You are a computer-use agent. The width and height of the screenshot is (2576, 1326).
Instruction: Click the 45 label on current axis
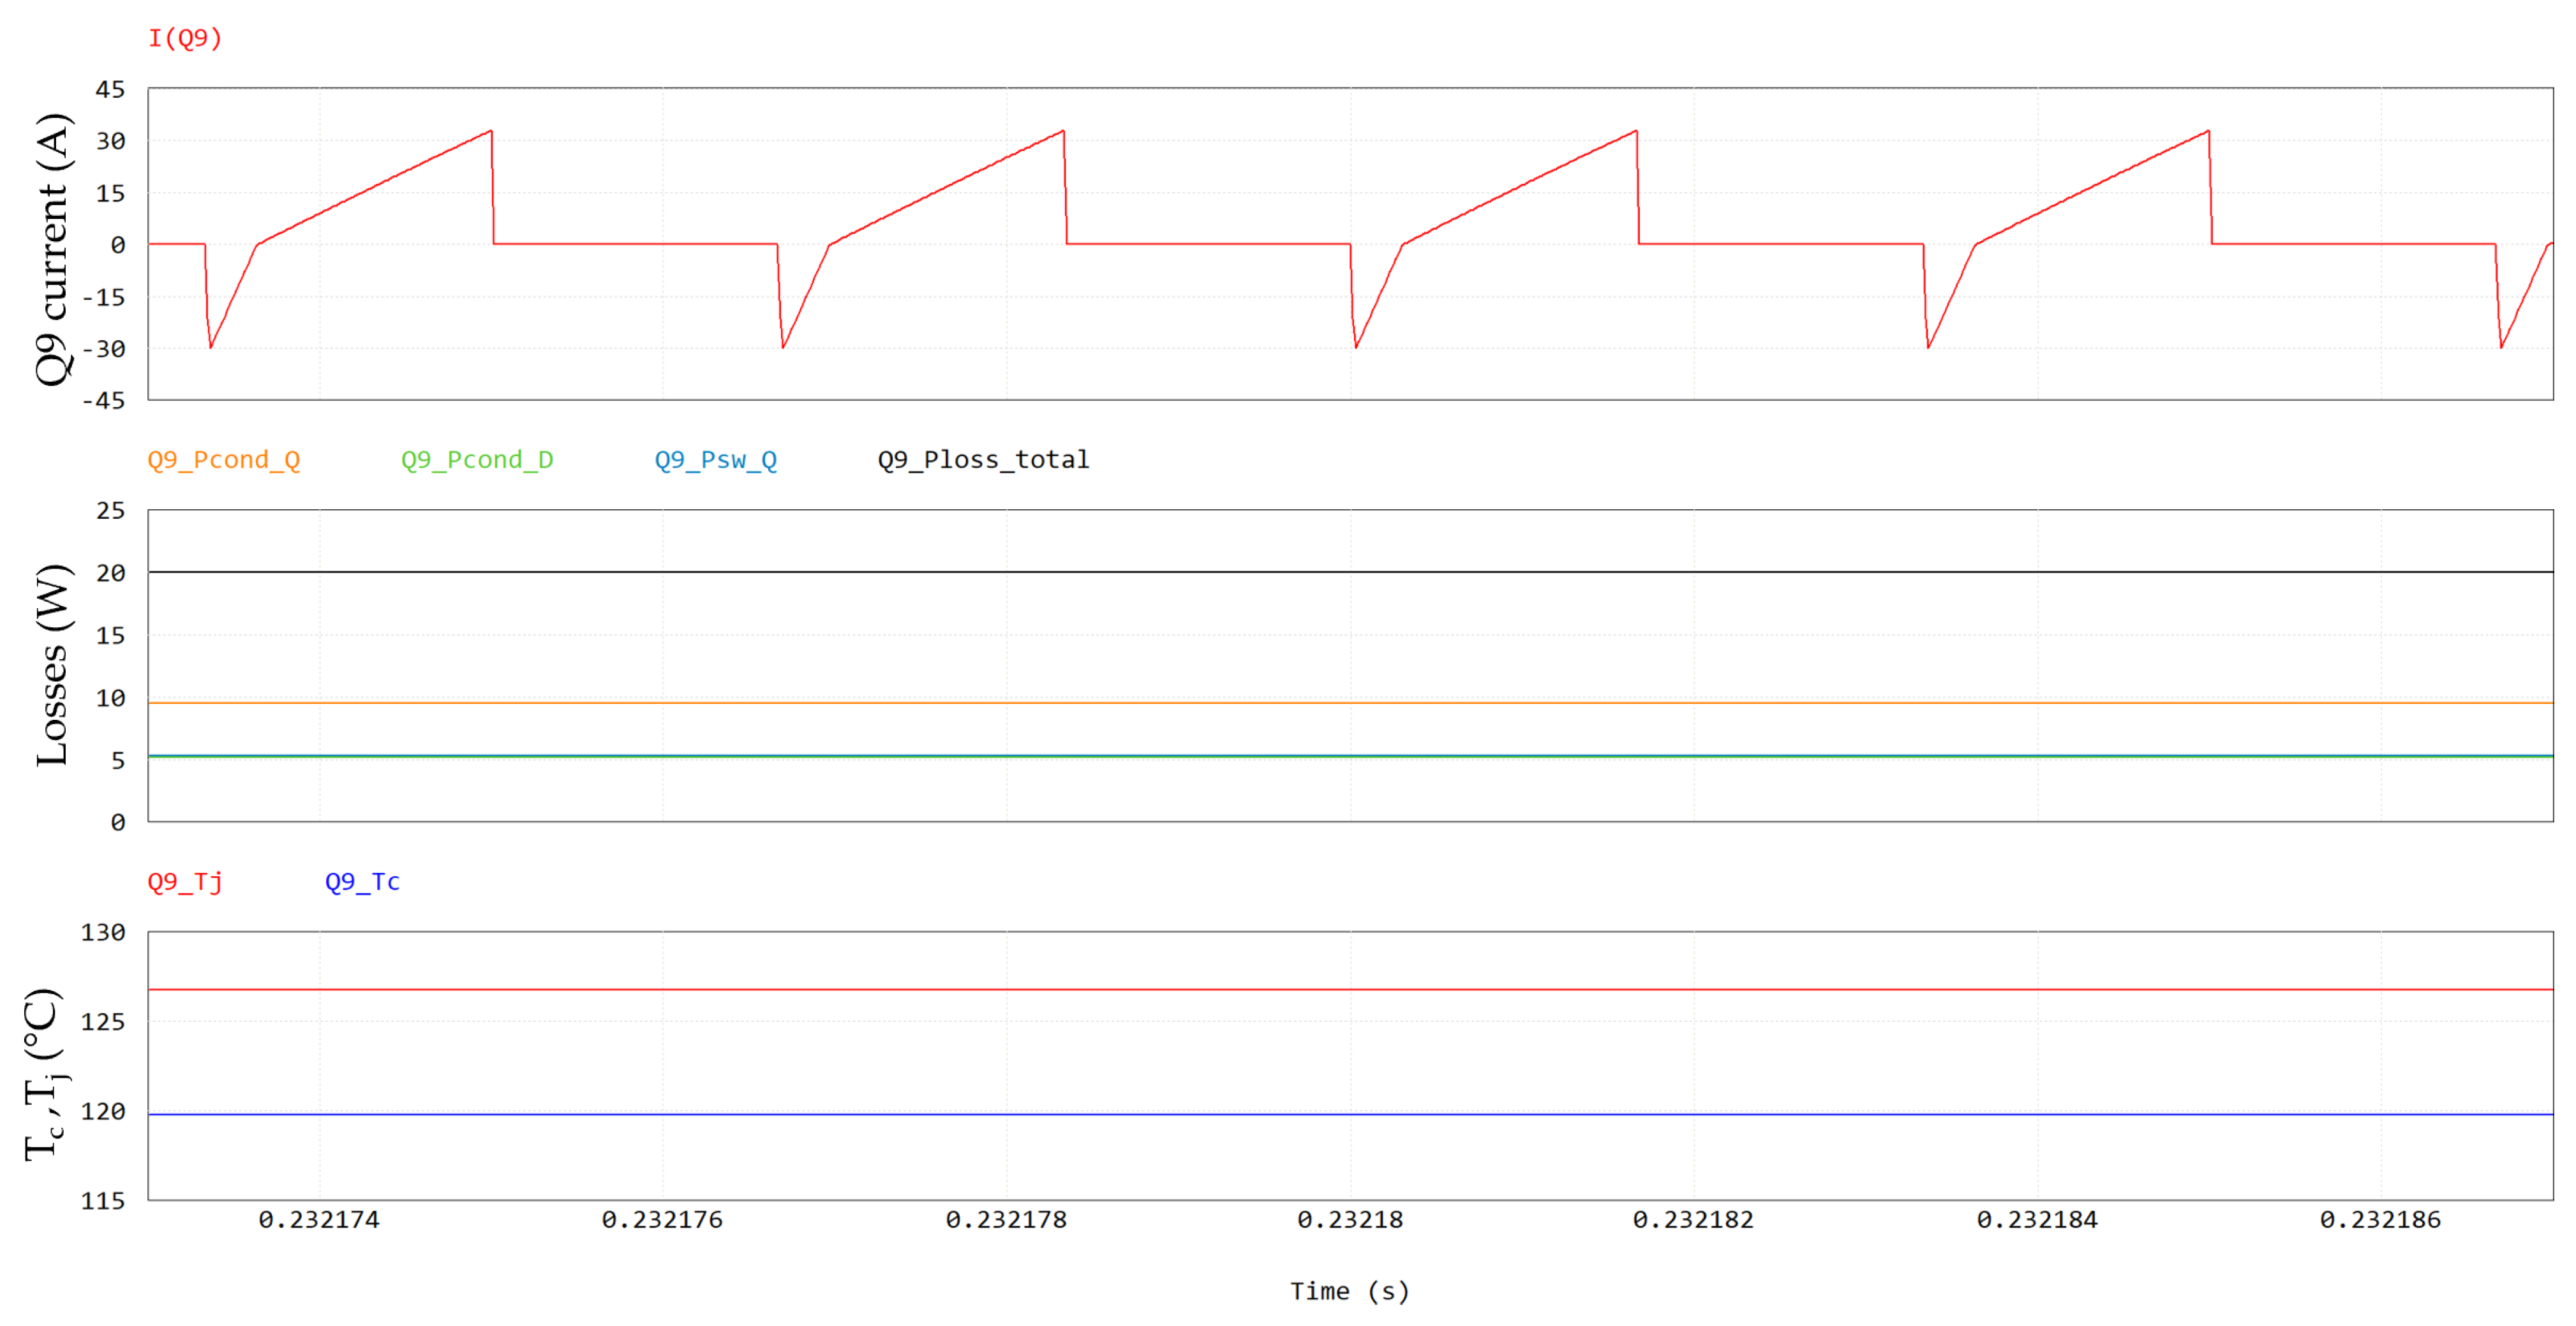[110, 90]
